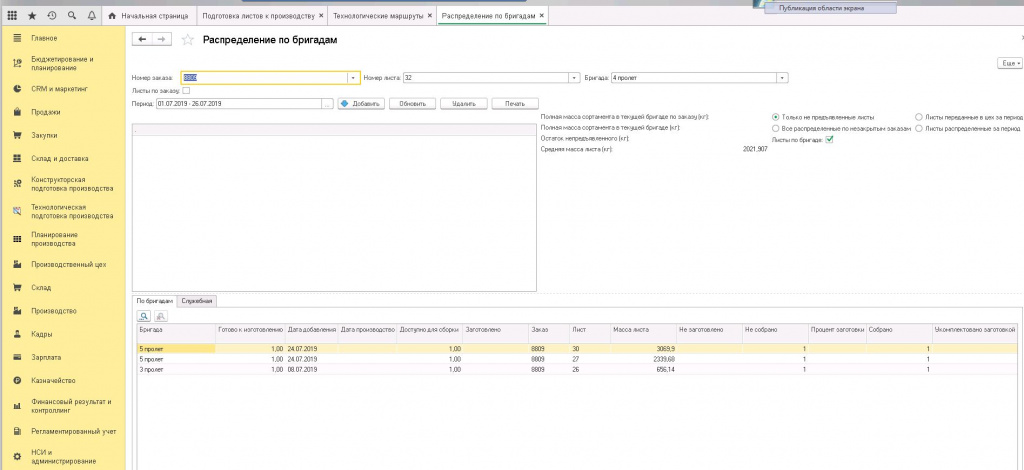
Task: Click into the Номер листа field
Action: click(486, 78)
